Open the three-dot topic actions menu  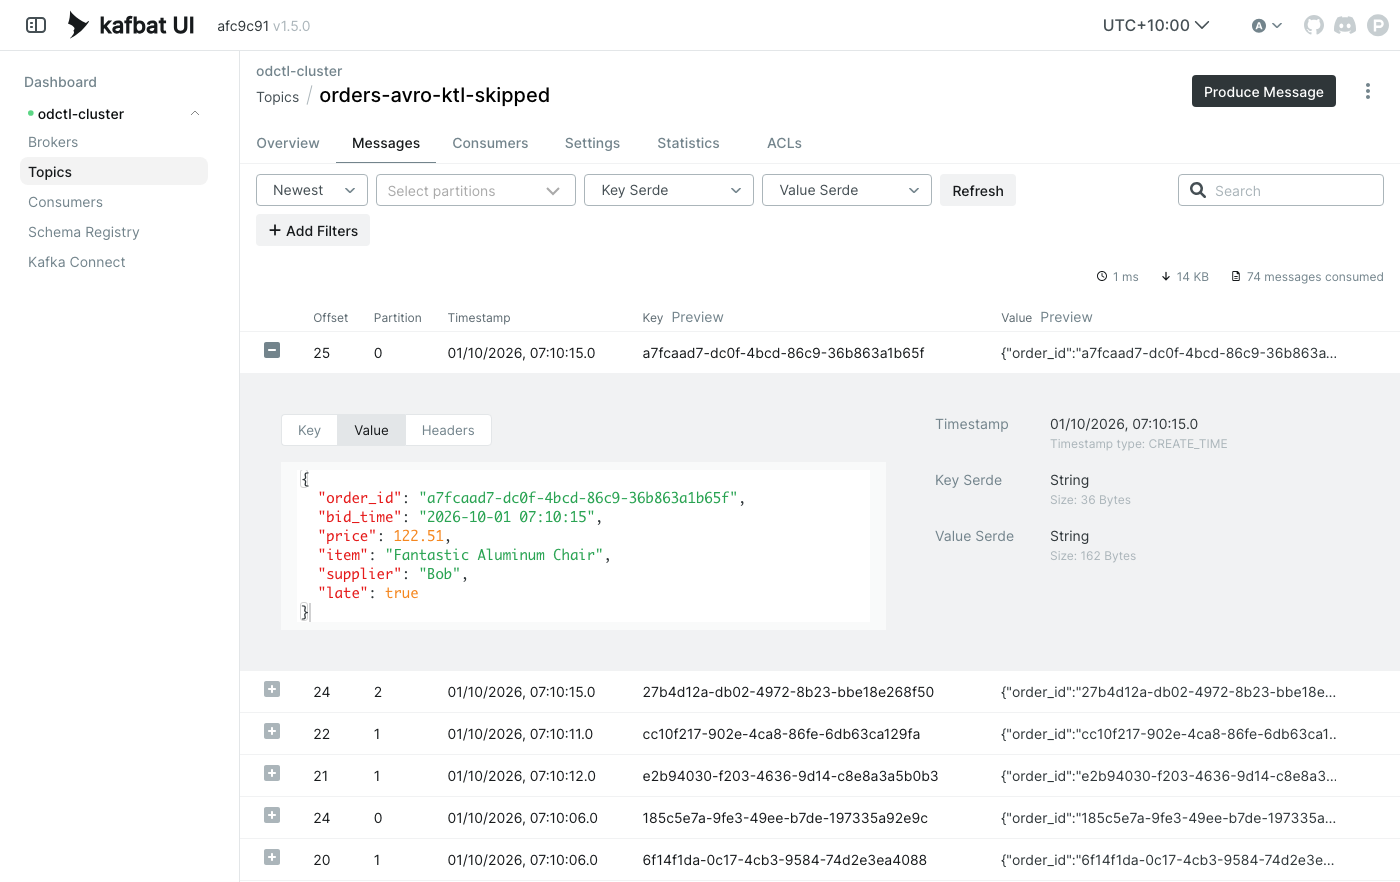[1368, 91]
